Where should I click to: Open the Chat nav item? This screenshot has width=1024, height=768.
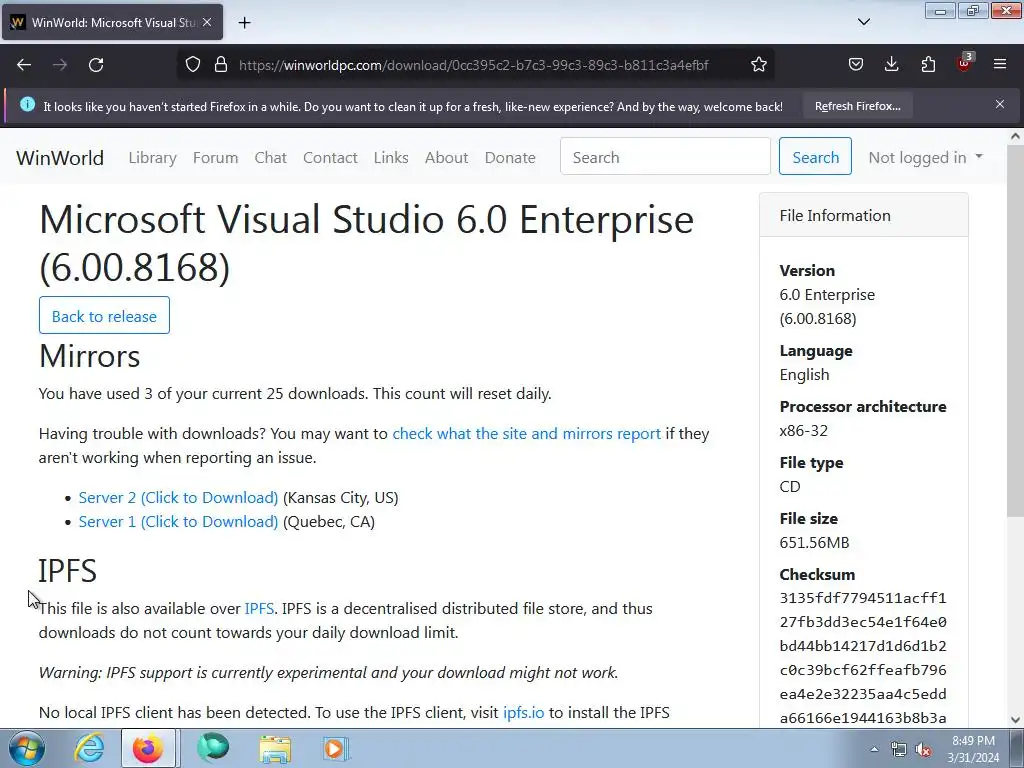(270, 157)
